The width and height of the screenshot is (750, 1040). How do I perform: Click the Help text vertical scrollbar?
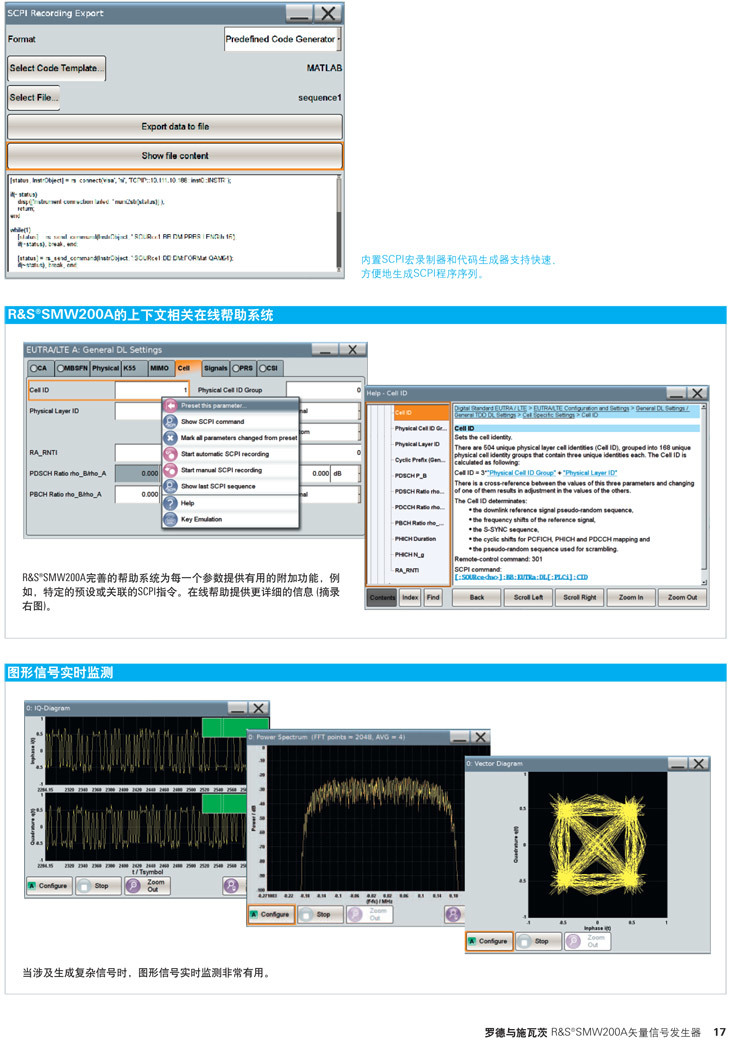[704, 495]
